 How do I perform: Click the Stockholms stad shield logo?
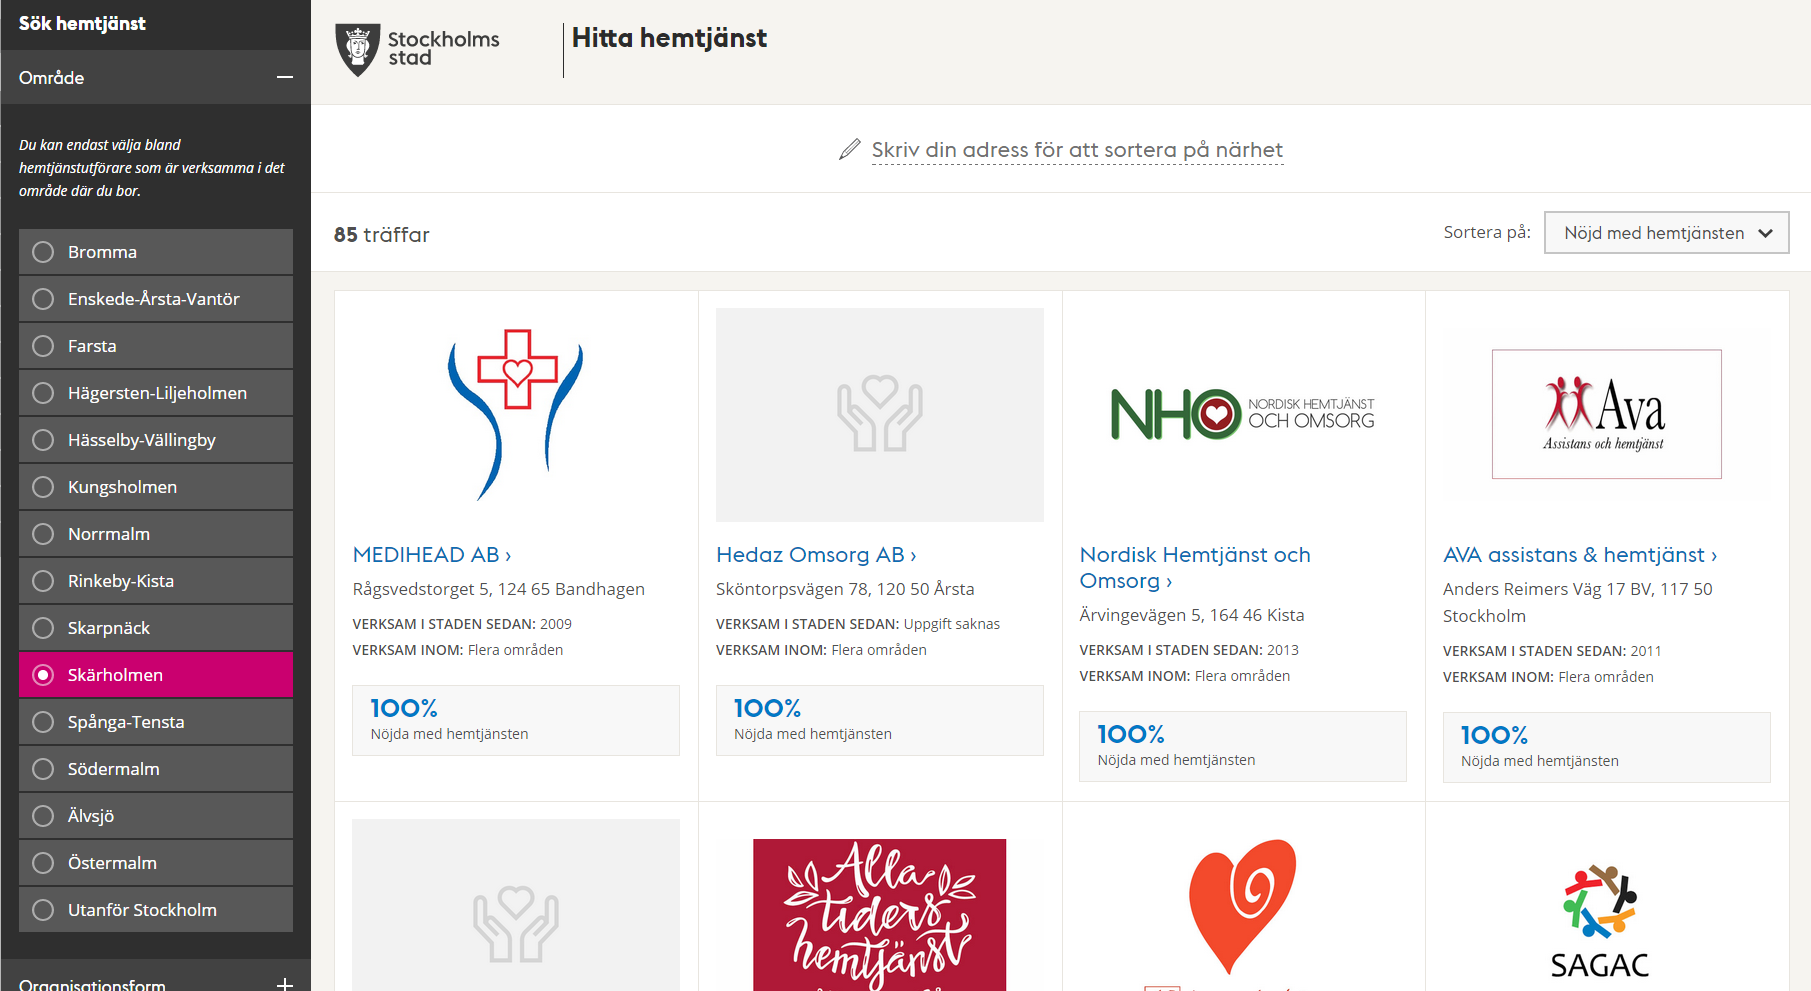click(x=357, y=50)
